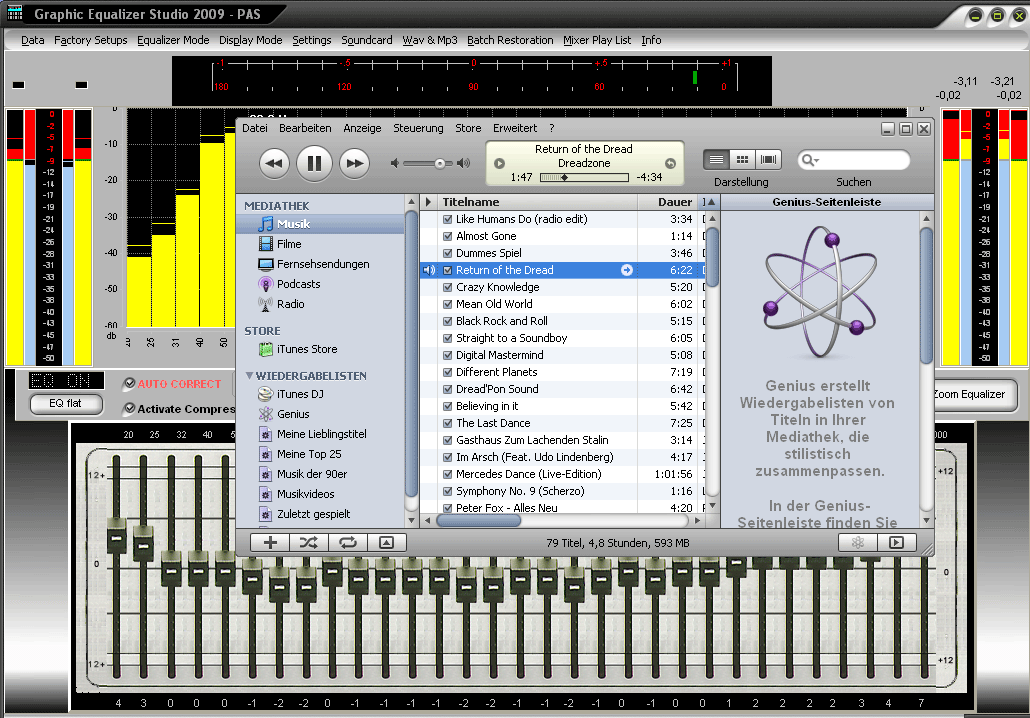Click the plus icon to add playlist
This screenshot has height=718, width=1030.
(270, 542)
